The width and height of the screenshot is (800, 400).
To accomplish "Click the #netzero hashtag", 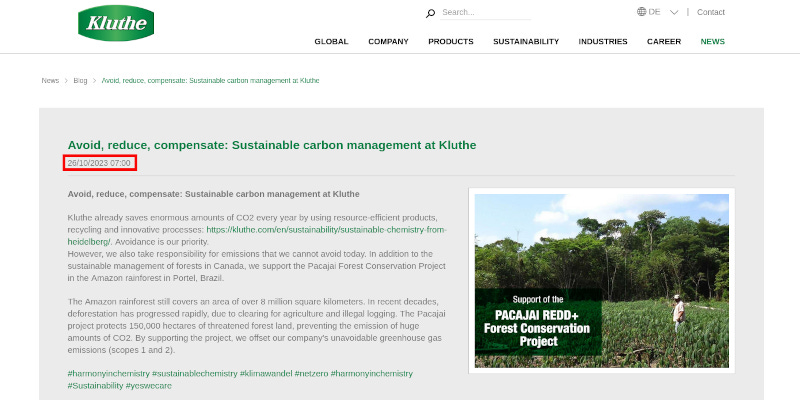I will pos(311,373).
